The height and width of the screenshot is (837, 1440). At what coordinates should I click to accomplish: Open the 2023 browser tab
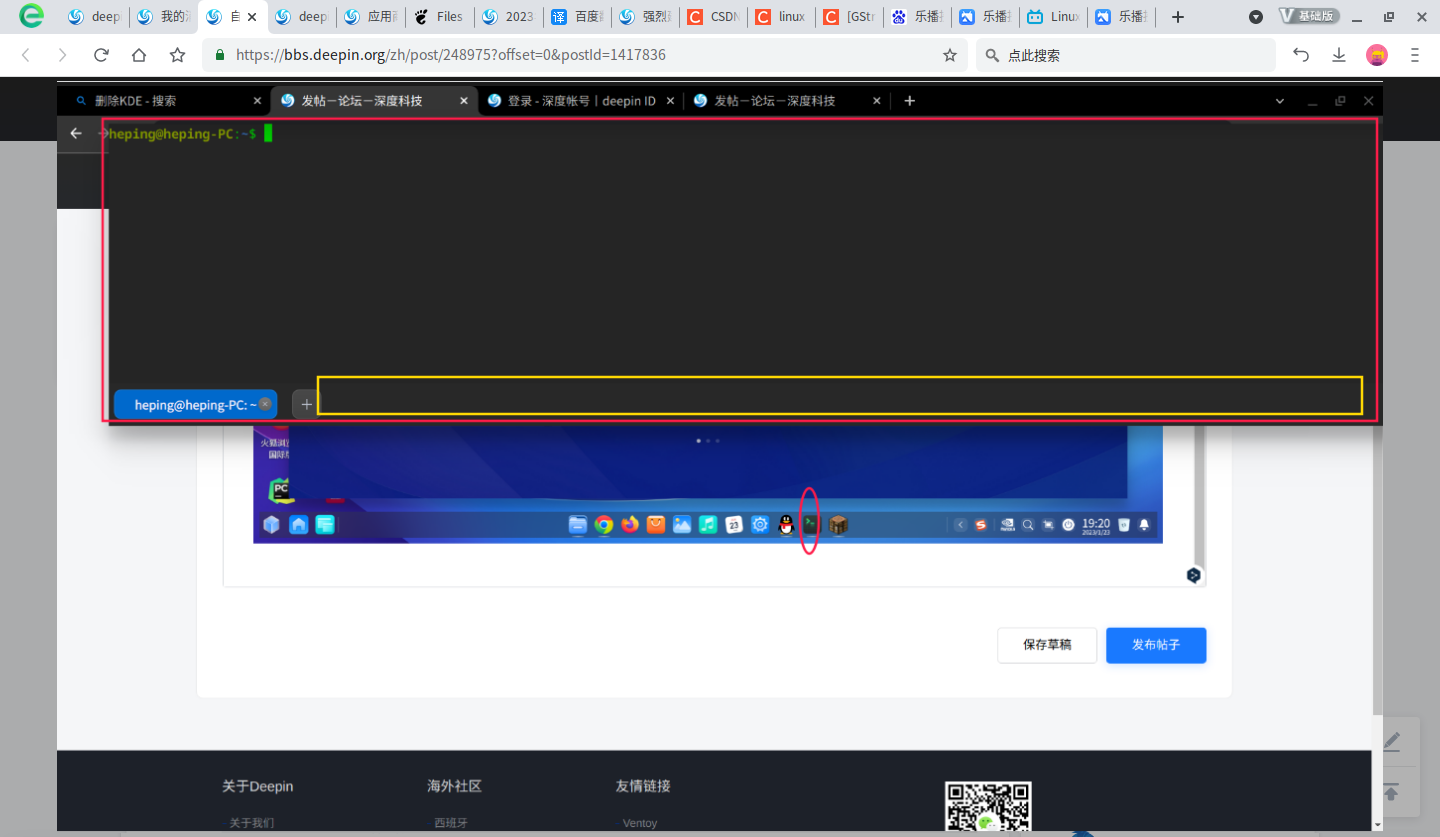point(509,17)
